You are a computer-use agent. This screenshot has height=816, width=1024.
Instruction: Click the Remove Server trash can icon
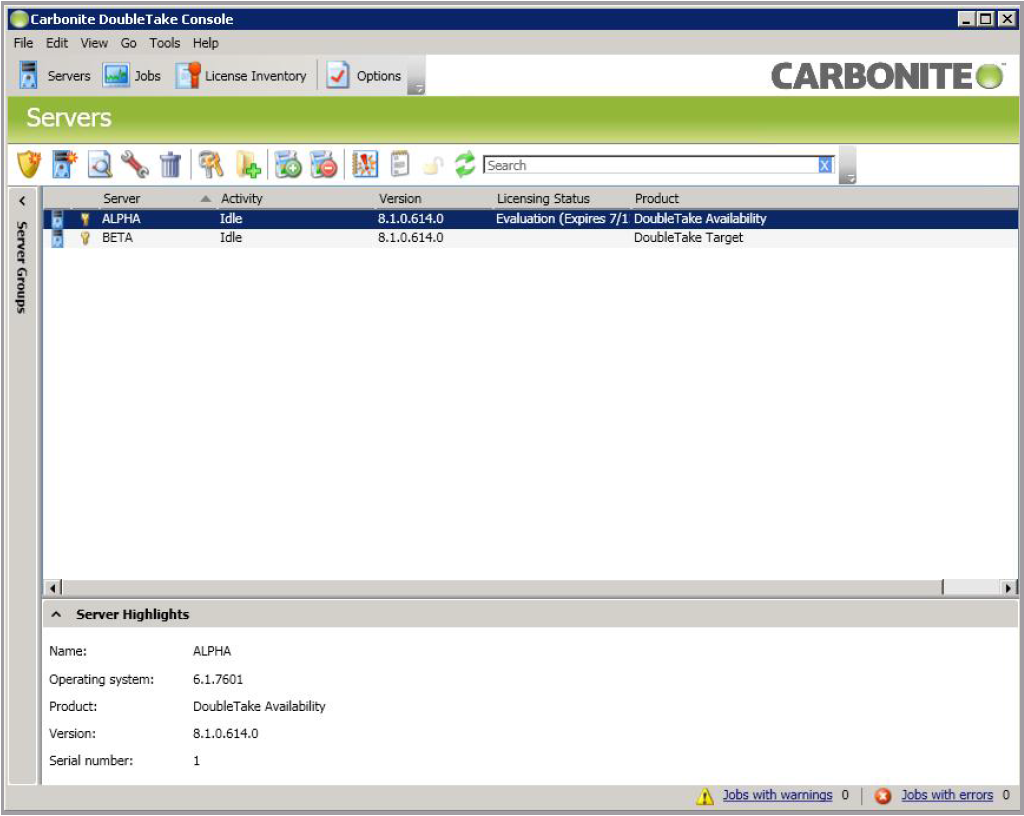[x=170, y=165]
